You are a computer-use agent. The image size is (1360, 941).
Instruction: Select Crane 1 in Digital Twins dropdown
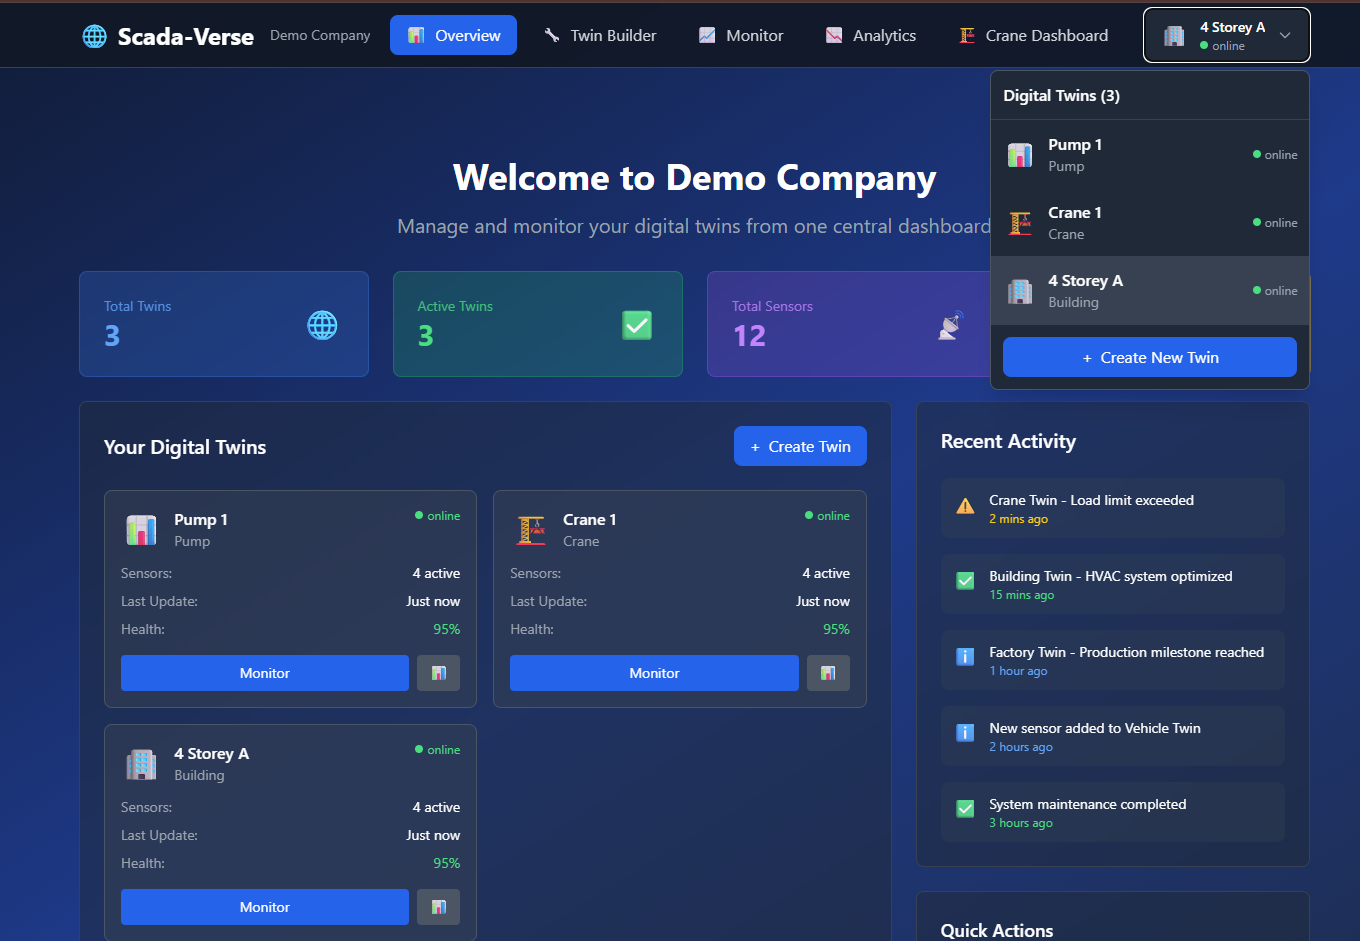click(1150, 223)
